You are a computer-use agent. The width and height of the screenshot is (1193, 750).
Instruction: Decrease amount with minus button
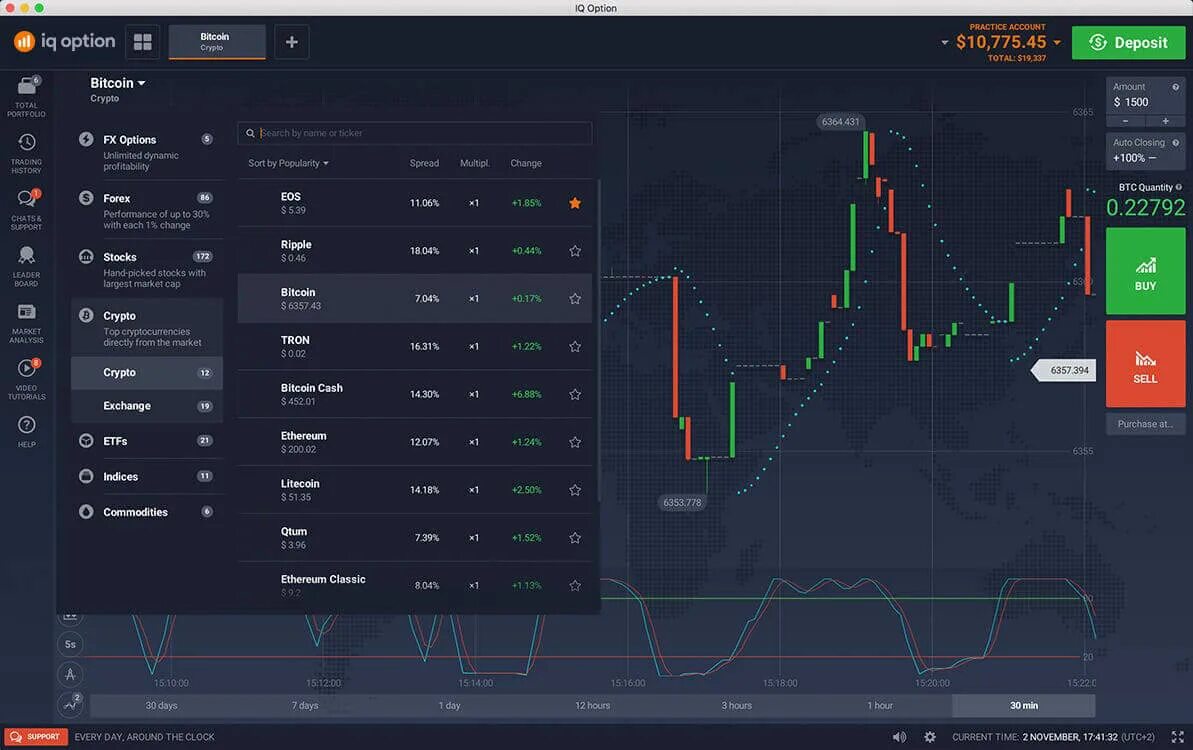tap(1125, 121)
